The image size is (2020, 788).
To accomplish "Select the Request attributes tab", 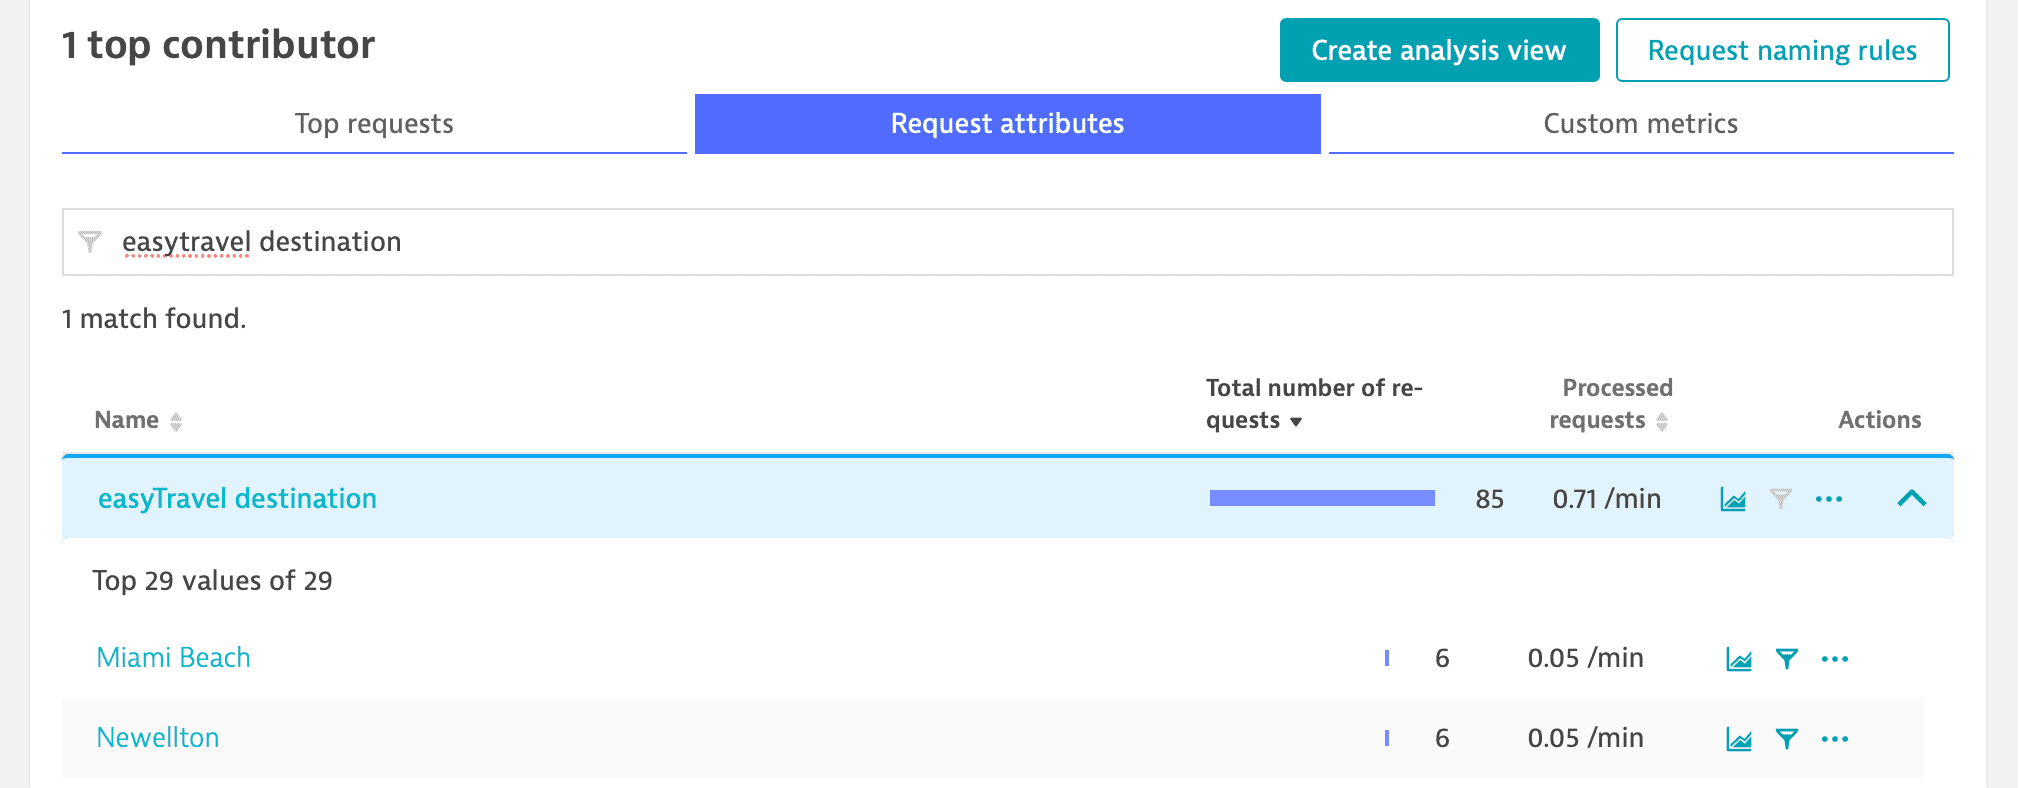I will [x=1007, y=124].
